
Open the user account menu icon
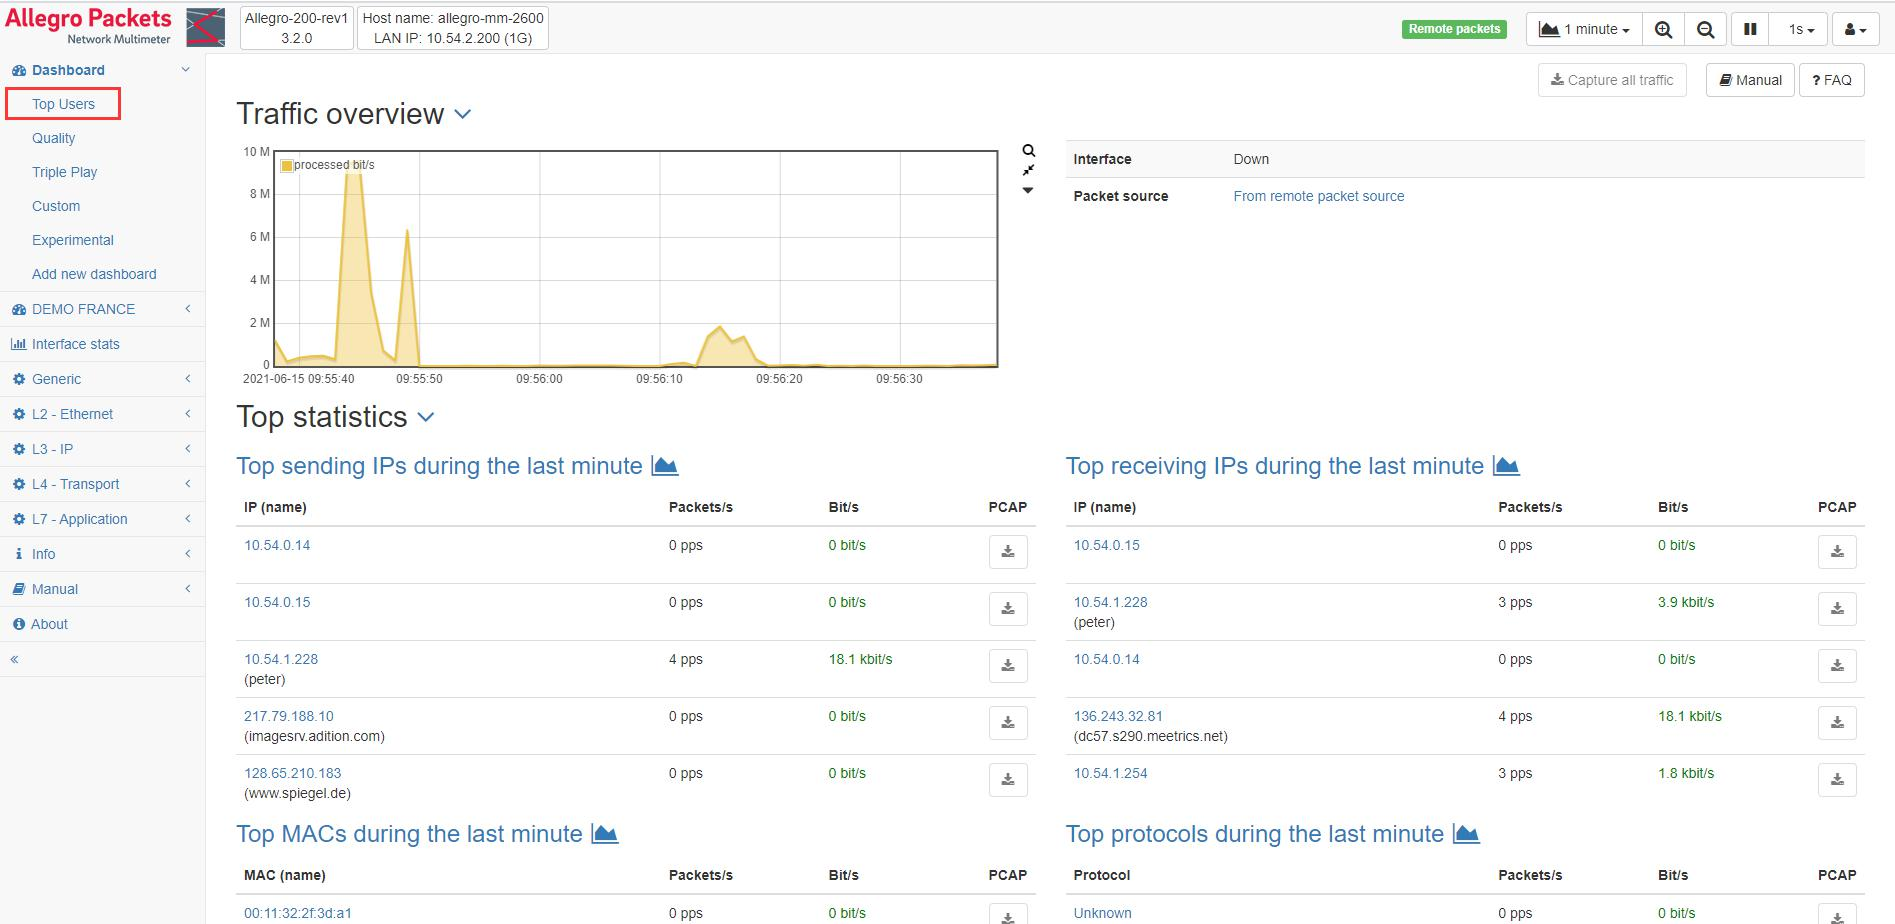(1854, 30)
